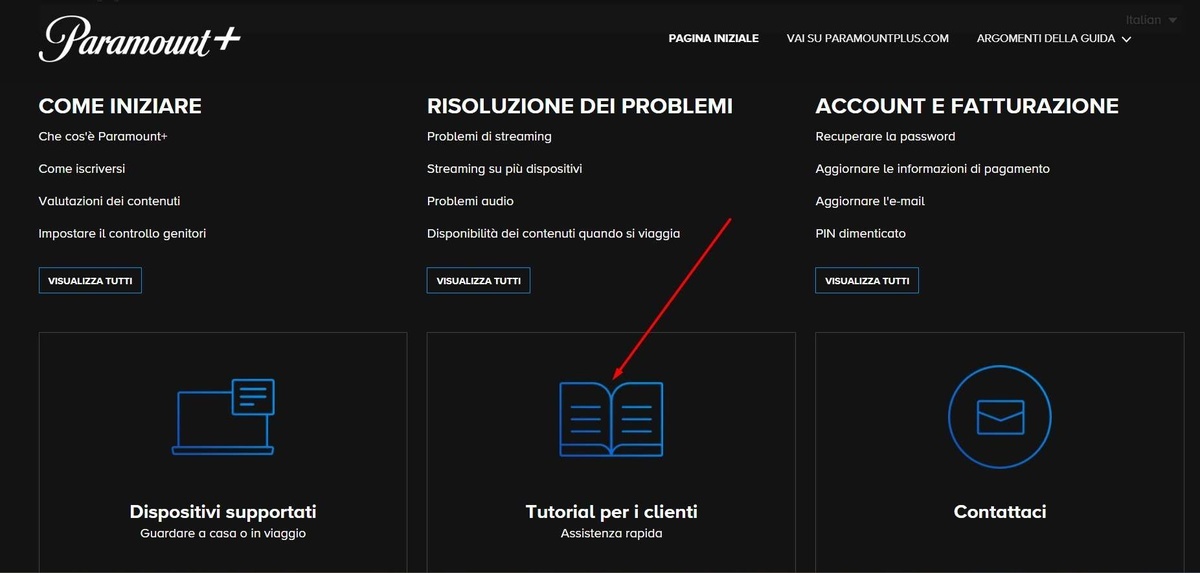
Task: Open Problemi di streaming article
Action: [489, 136]
